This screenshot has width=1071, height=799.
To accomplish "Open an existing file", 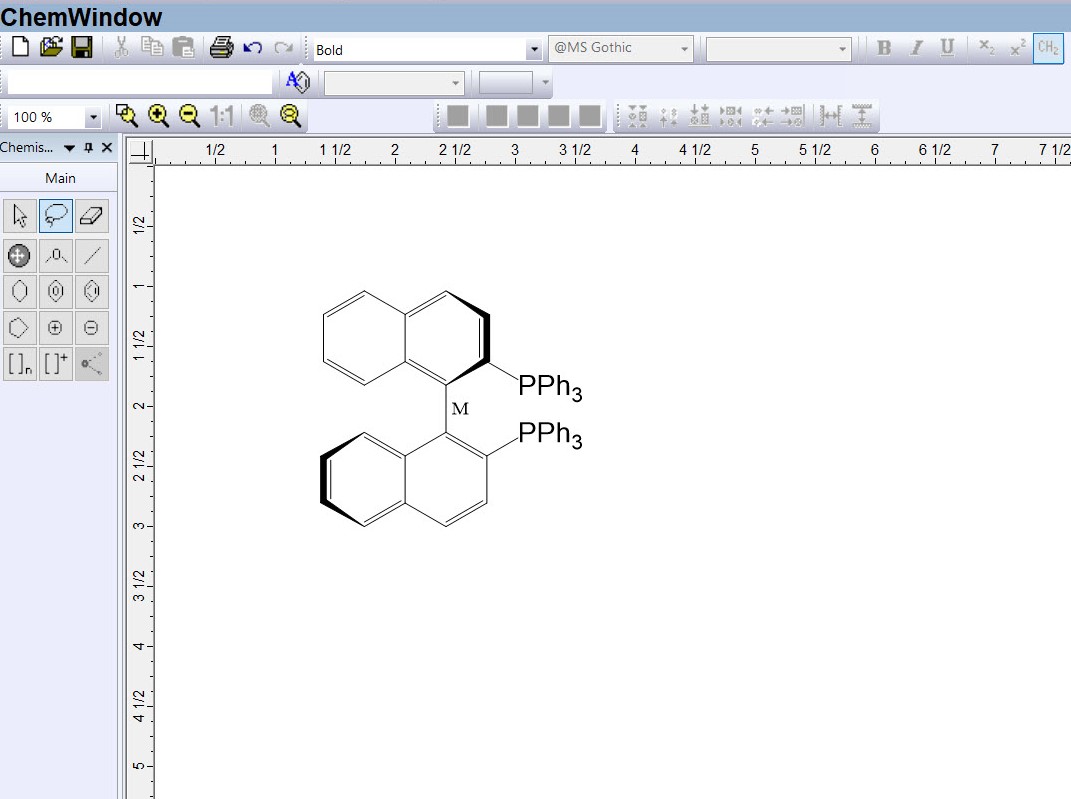I will [x=50, y=47].
